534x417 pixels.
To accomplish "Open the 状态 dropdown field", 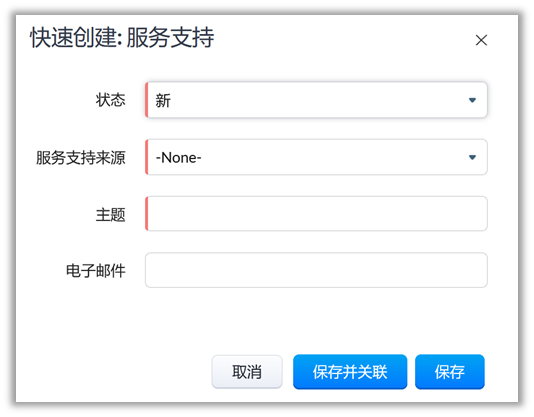I will coord(316,100).
